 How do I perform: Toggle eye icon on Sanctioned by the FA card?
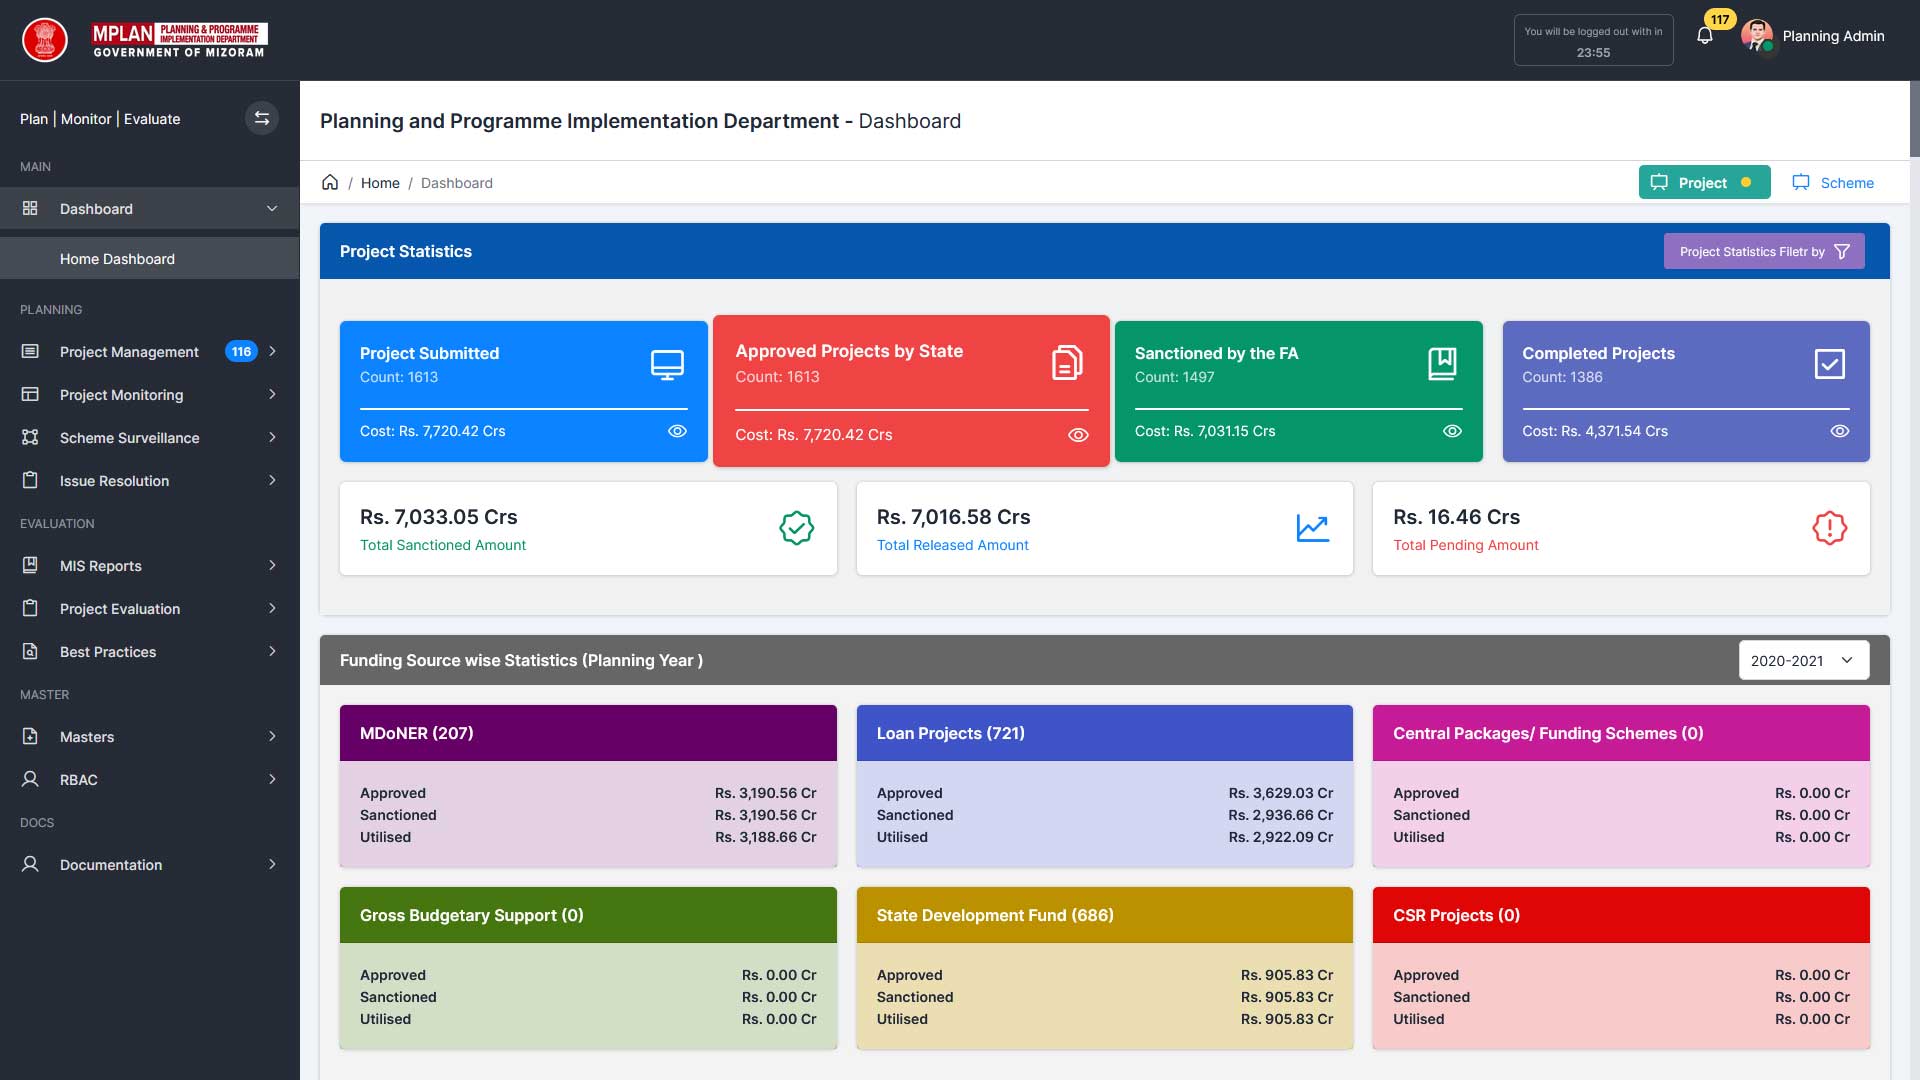point(1452,431)
